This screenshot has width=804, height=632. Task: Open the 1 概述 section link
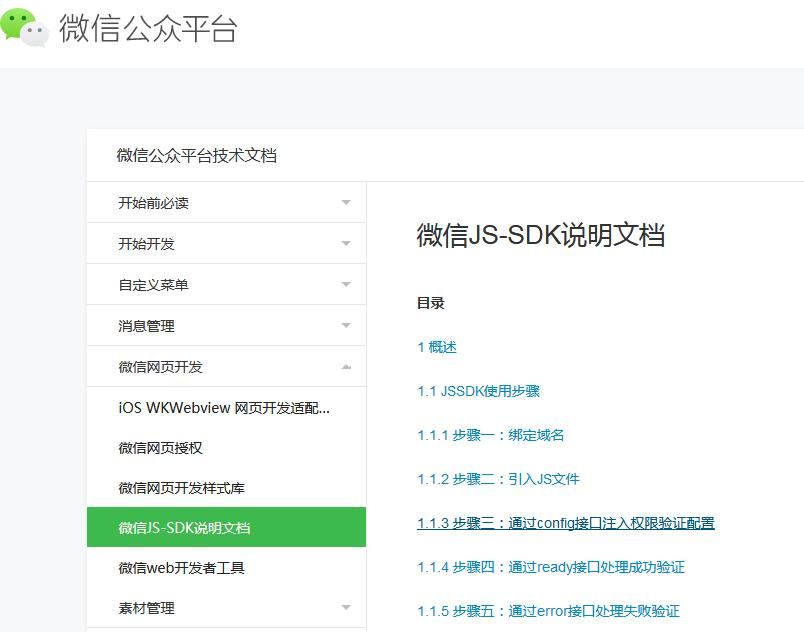[435, 347]
